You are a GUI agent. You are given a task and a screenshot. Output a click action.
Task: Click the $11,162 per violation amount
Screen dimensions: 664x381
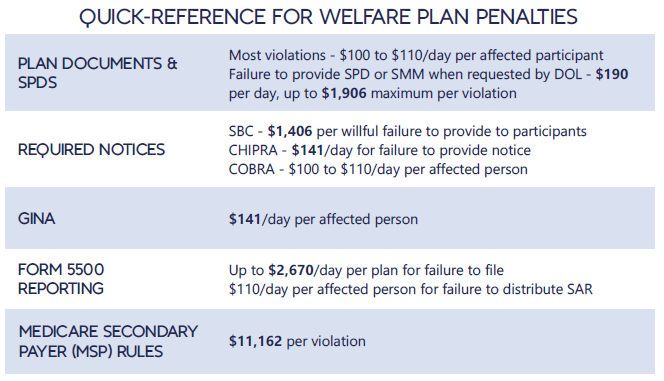point(297,341)
